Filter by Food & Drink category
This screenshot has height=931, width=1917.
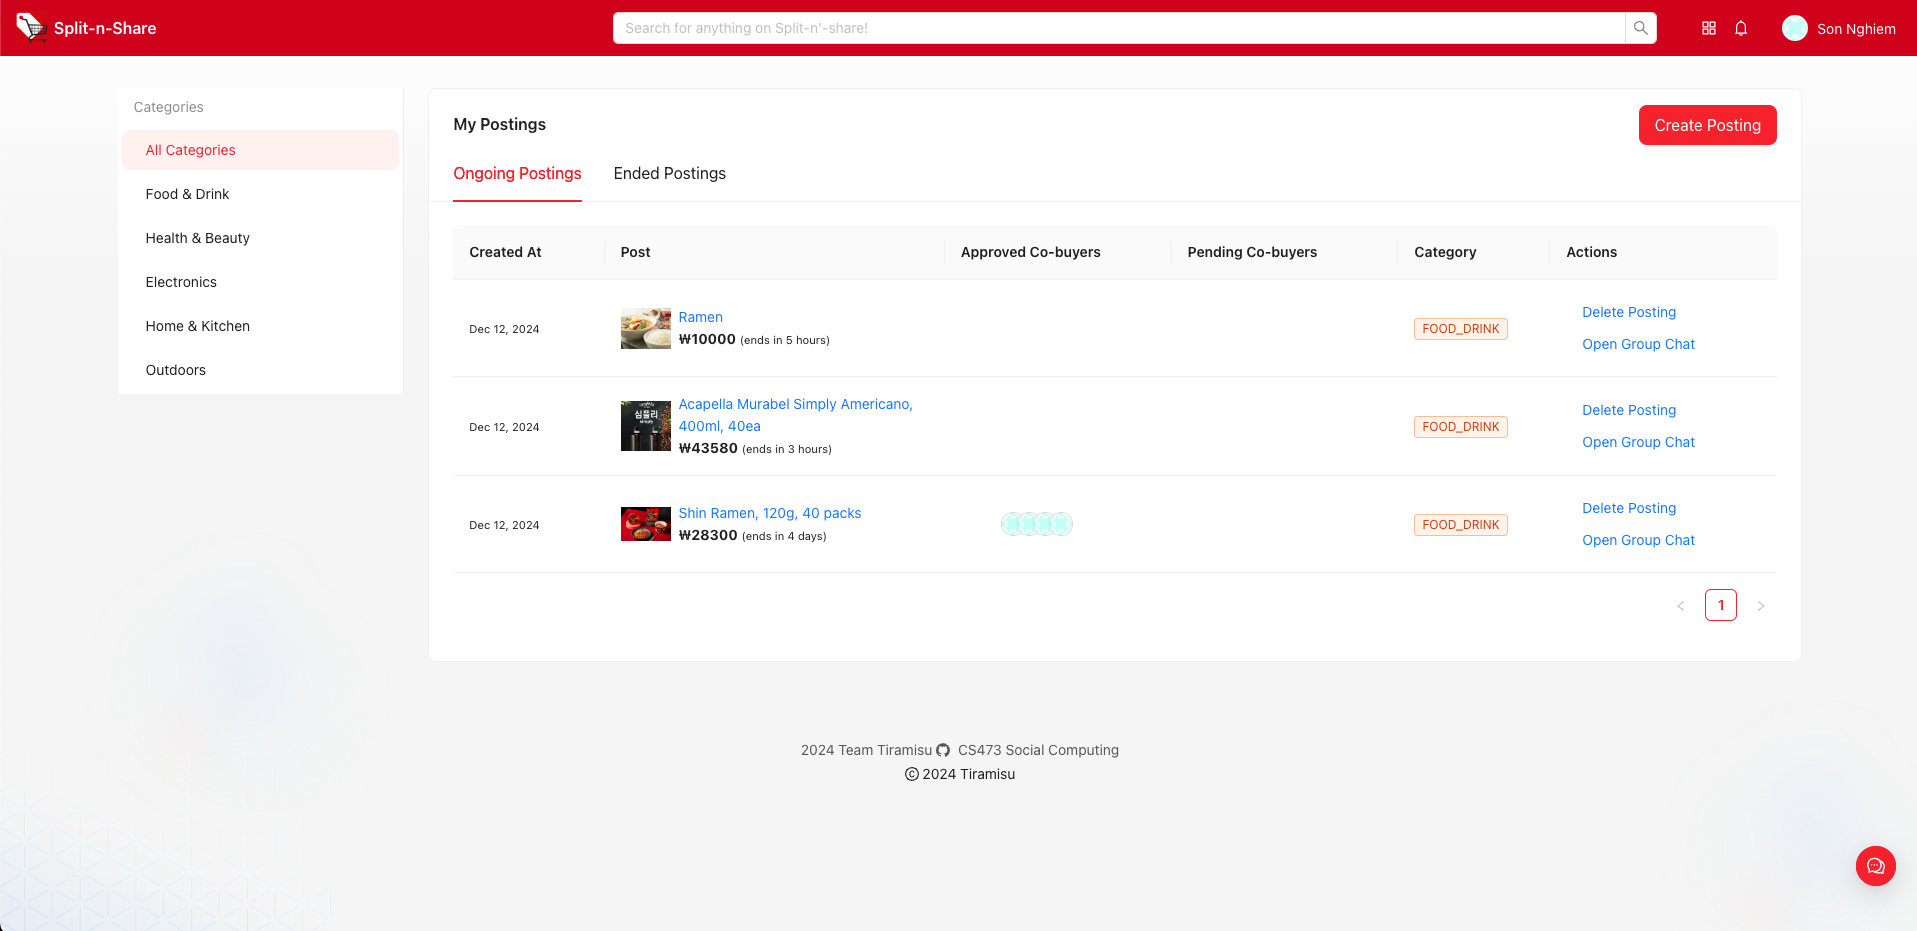[x=187, y=194]
